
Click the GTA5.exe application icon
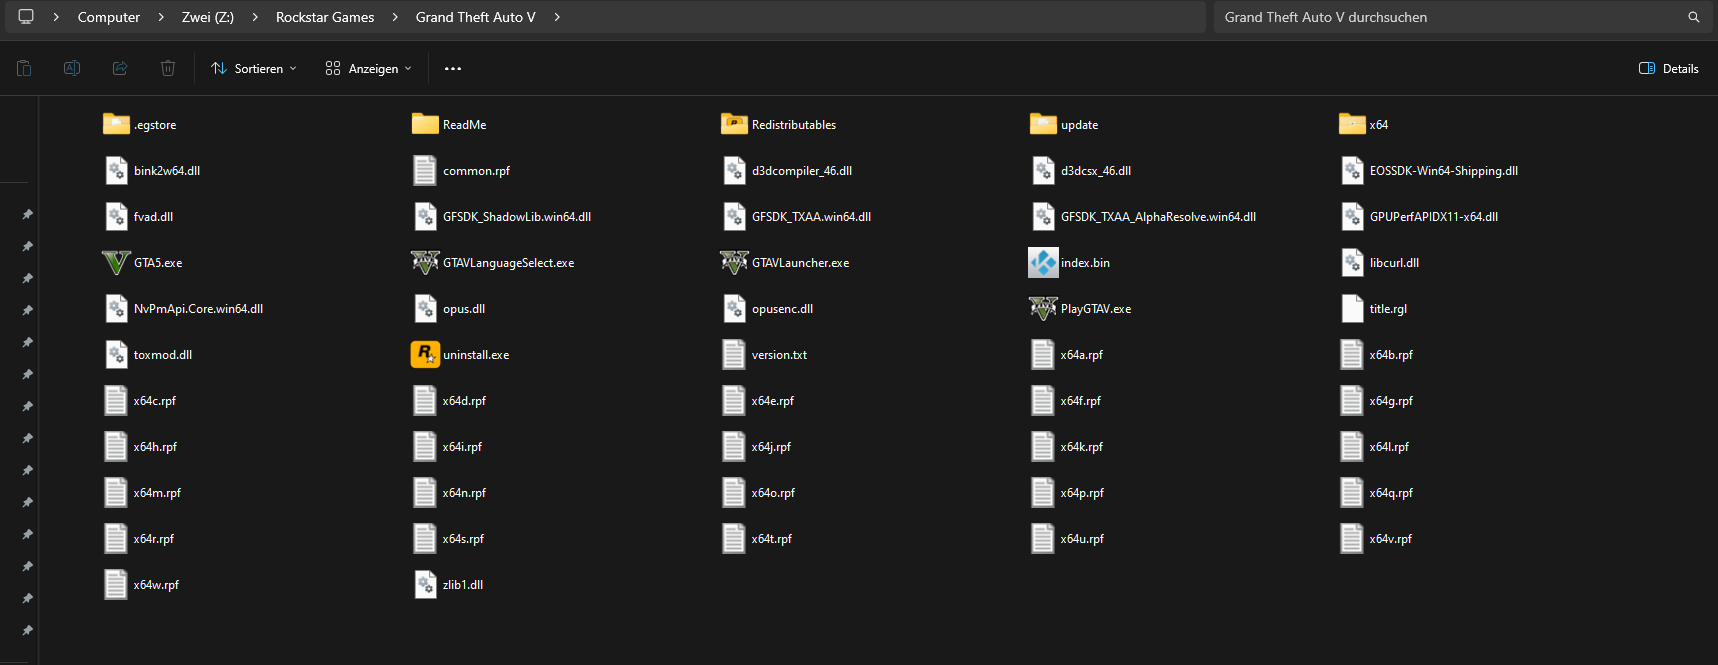coord(116,263)
